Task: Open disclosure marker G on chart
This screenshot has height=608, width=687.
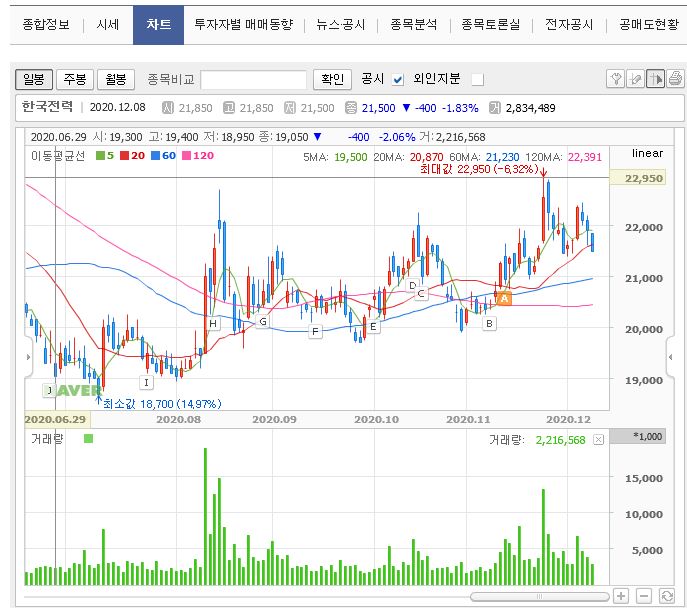Action: point(262,322)
